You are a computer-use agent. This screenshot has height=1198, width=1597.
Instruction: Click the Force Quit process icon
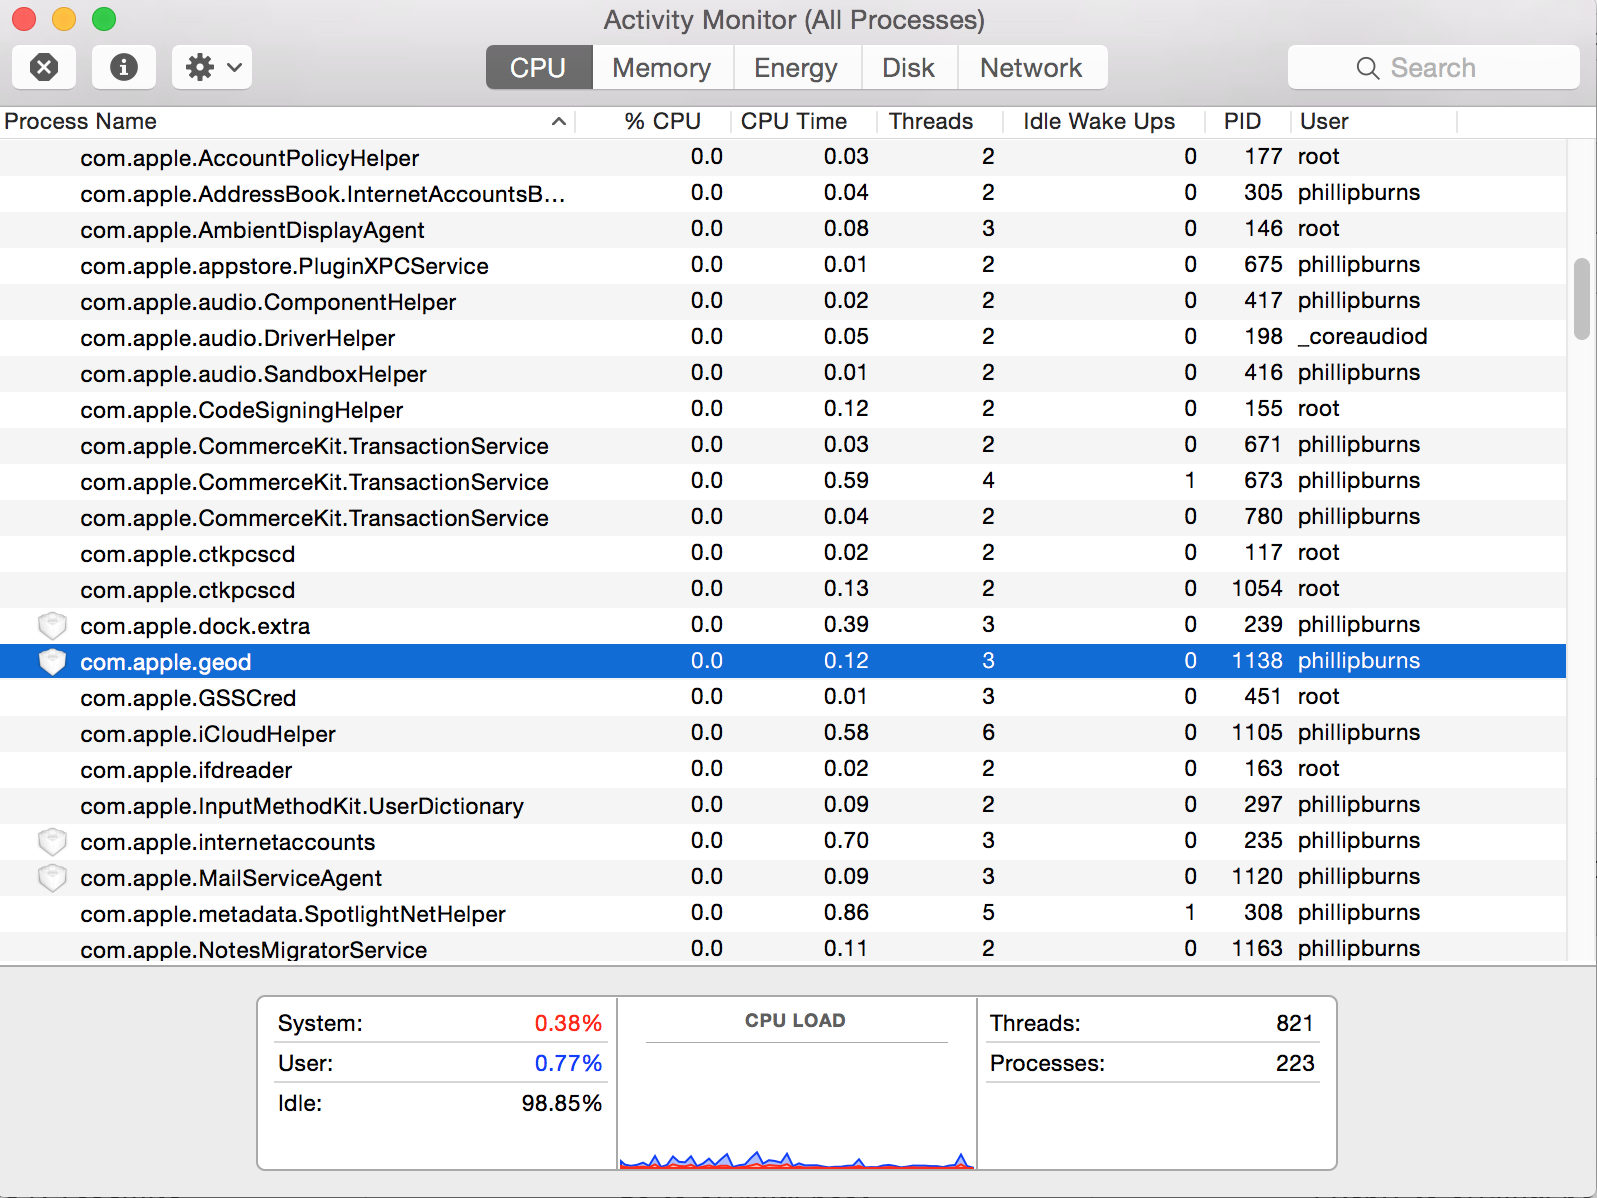44,67
